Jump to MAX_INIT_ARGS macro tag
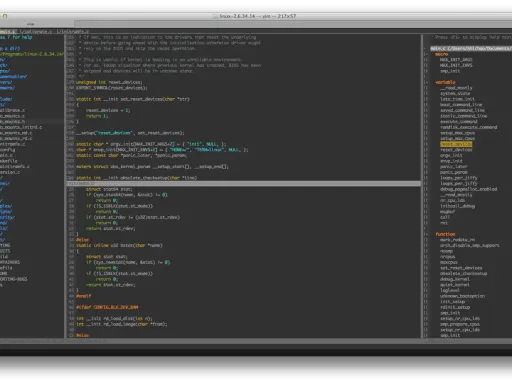 pos(456,60)
